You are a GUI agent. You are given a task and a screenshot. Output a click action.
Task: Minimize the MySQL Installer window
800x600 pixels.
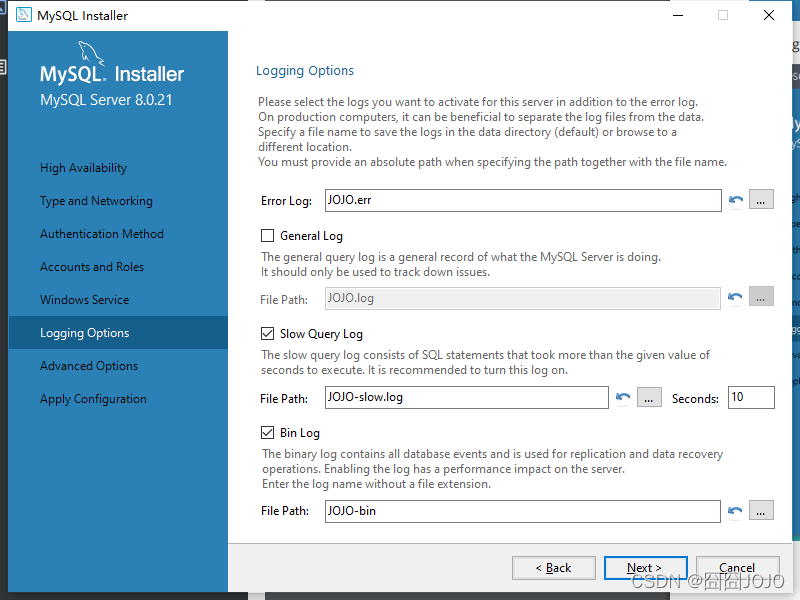tap(678, 15)
